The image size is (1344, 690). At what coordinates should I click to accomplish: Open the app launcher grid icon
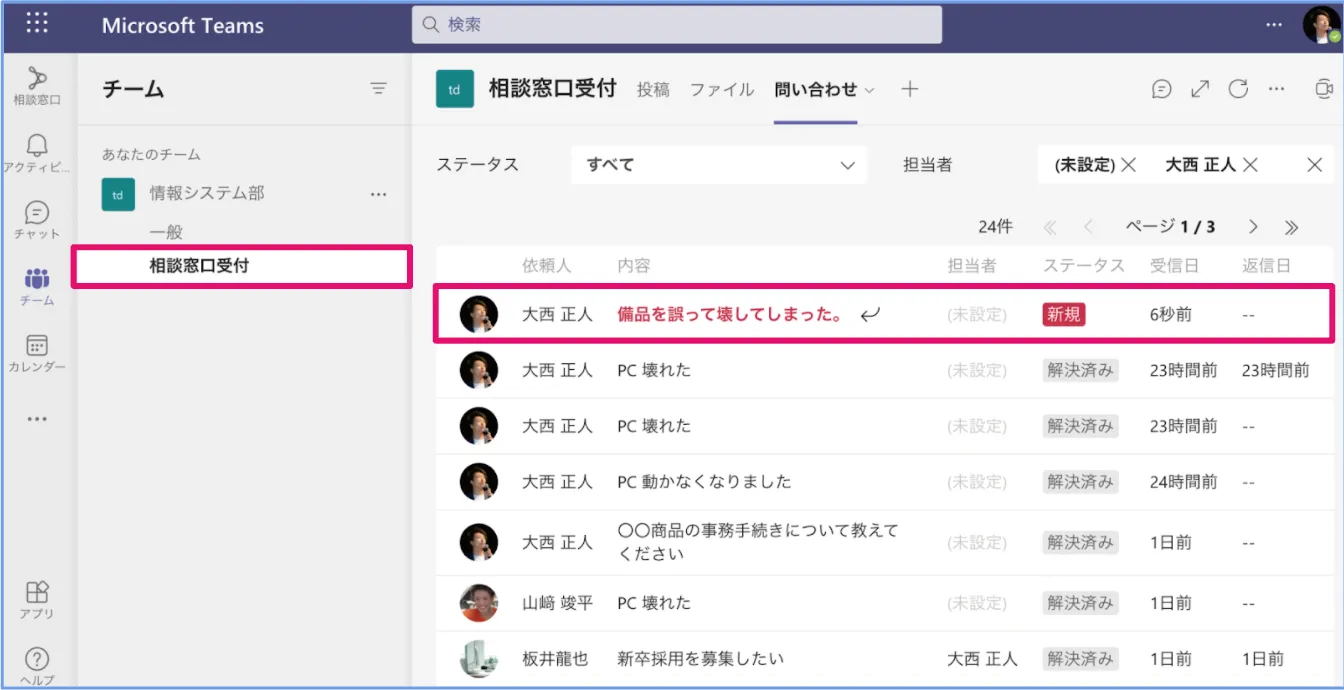pyautogui.click(x=37, y=23)
